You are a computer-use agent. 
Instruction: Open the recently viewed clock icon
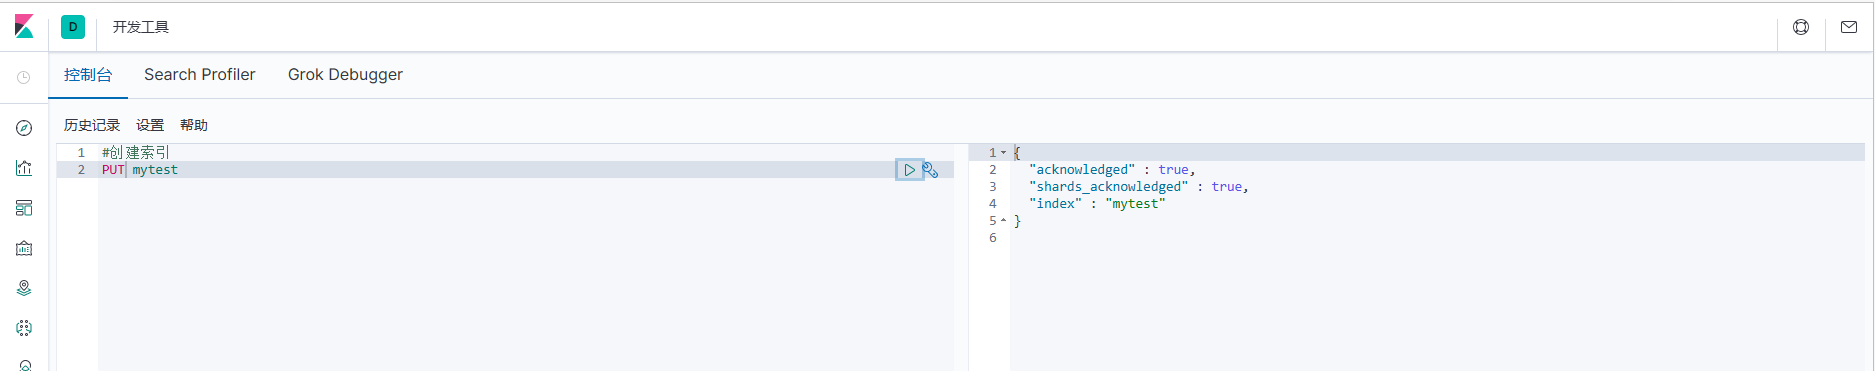point(24,77)
